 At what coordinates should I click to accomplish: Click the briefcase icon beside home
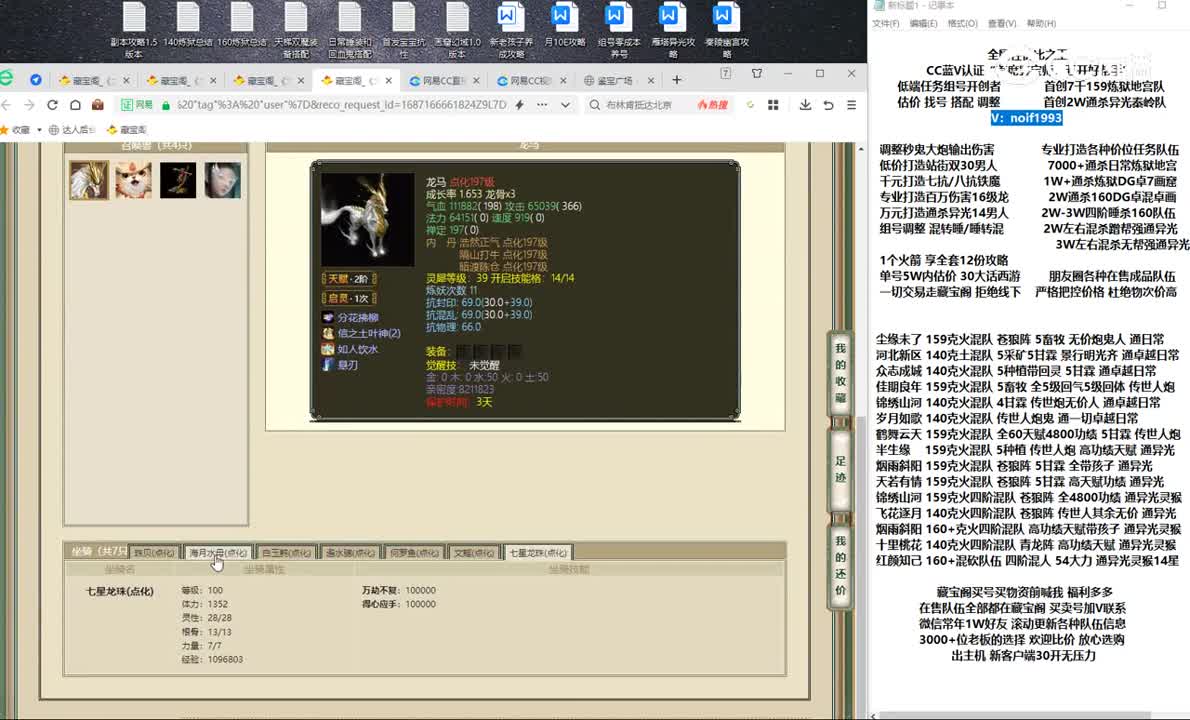click(98, 105)
